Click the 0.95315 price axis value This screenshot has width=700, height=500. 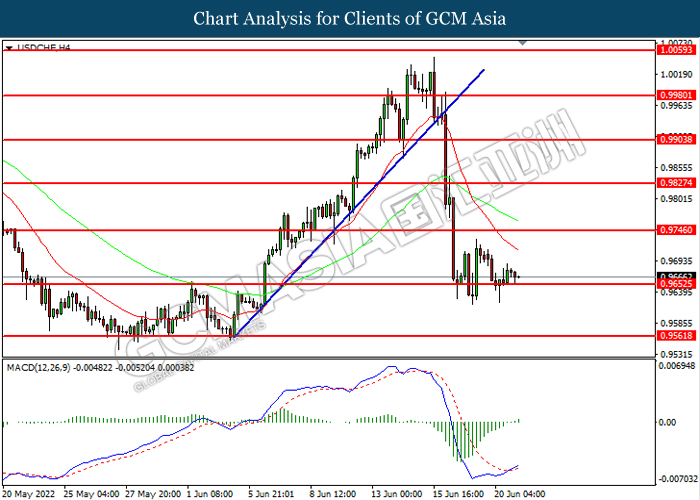tap(676, 354)
